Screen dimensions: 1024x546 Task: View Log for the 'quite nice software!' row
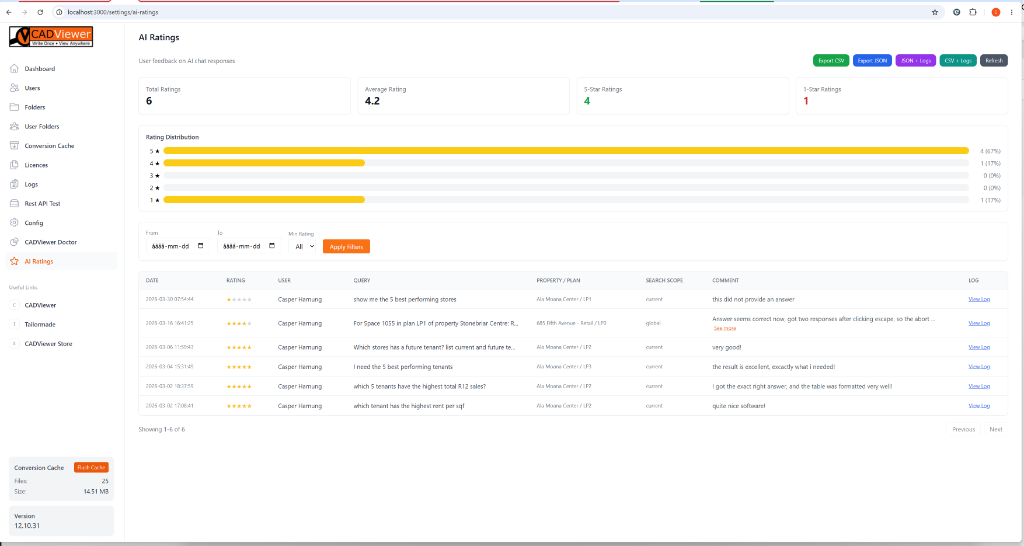(979, 406)
